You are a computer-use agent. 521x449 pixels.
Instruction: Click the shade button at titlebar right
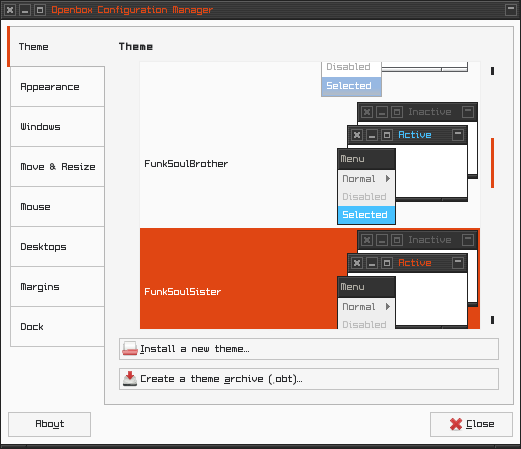pyautogui.click(x=511, y=10)
